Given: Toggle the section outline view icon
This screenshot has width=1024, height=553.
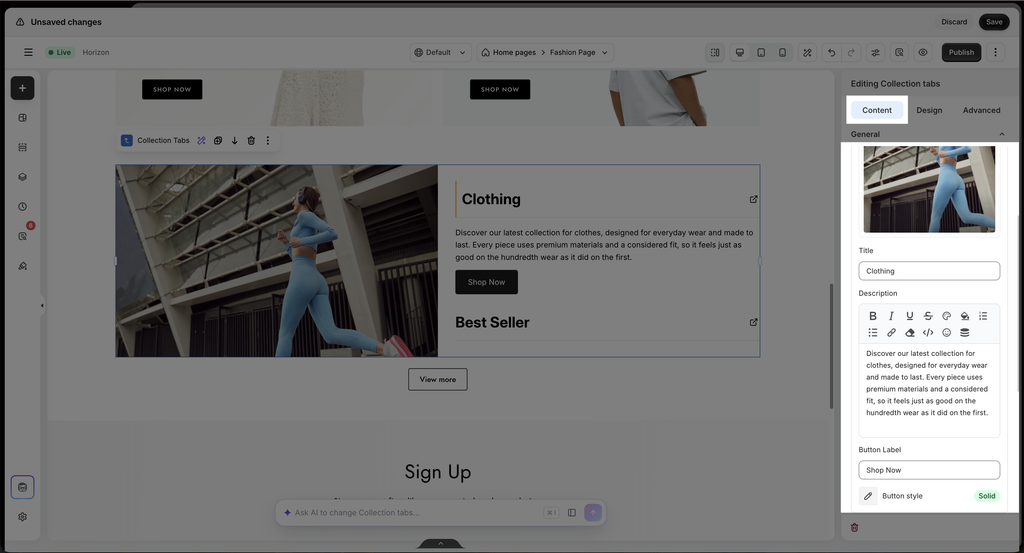Looking at the screenshot, I should click(715, 52).
